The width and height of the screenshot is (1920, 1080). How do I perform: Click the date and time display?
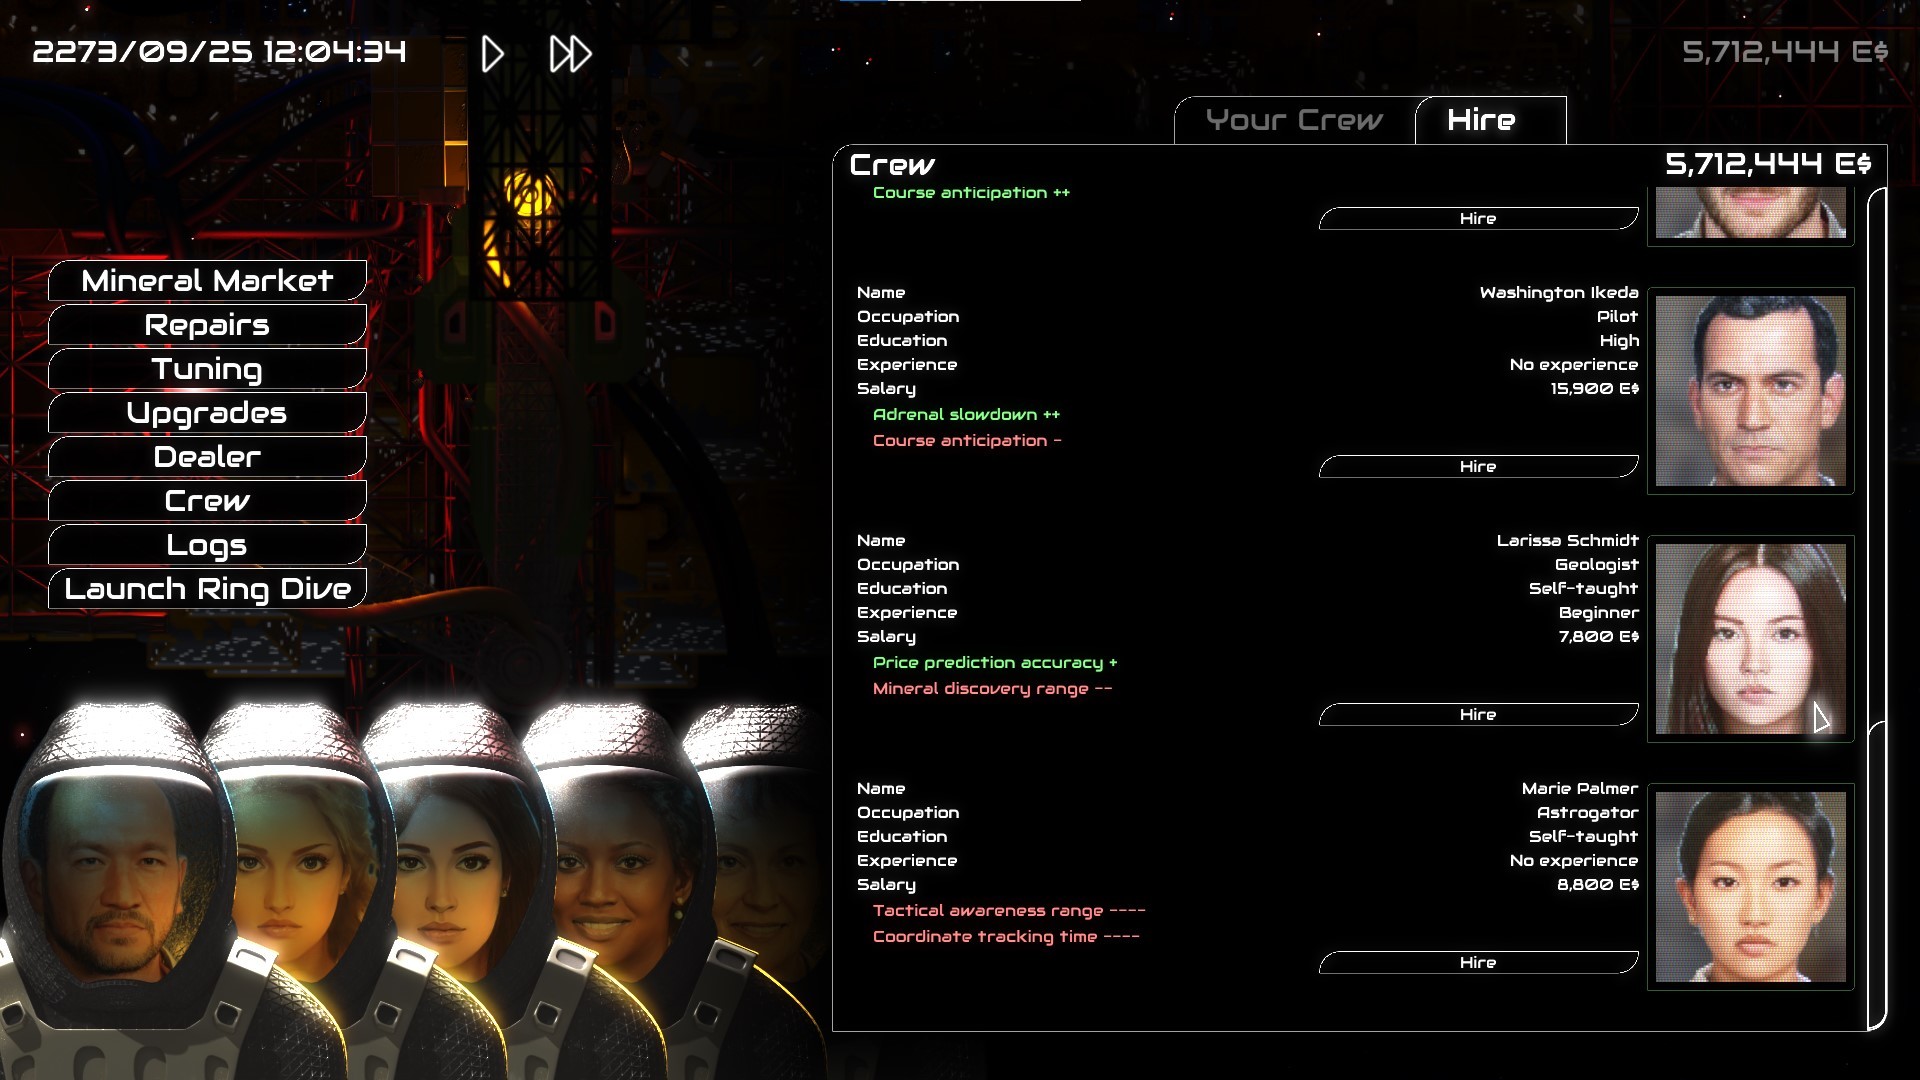219,52
